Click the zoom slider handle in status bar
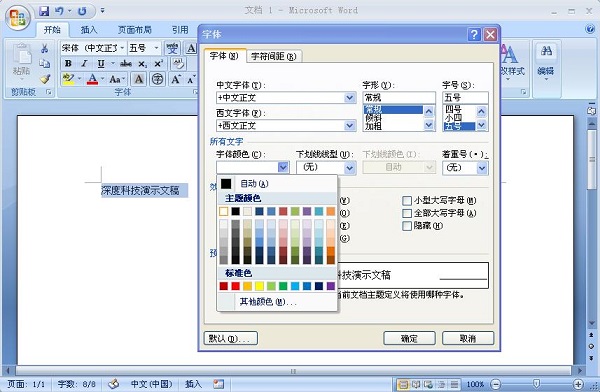This screenshot has width=600, height=392. 536,384
